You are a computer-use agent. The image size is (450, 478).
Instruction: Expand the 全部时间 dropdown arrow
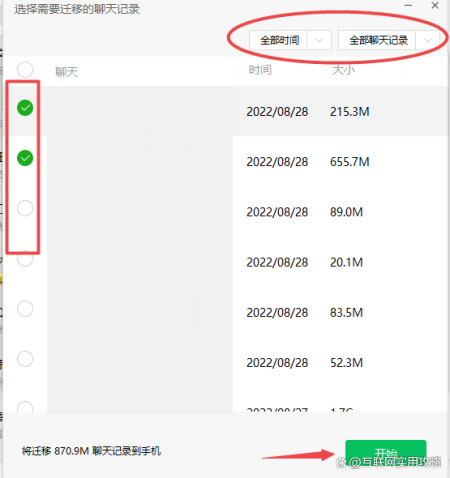(x=319, y=40)
